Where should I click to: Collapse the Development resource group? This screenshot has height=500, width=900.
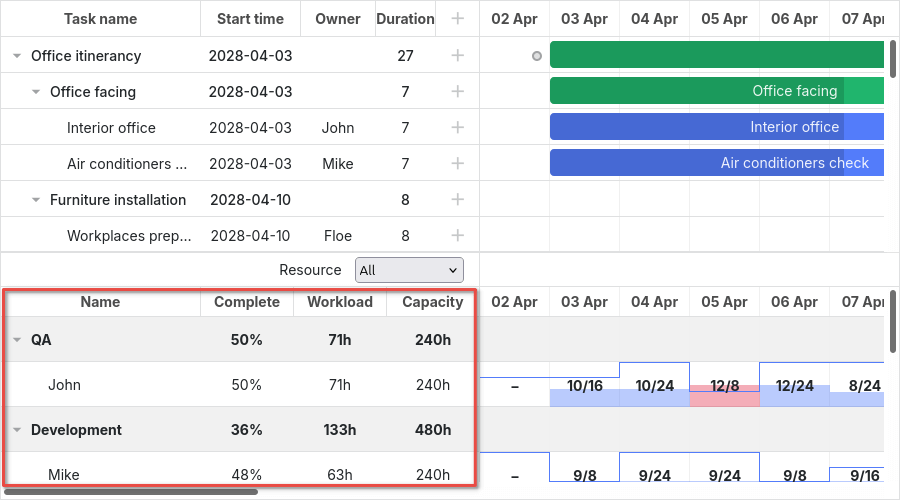[17, 430]
